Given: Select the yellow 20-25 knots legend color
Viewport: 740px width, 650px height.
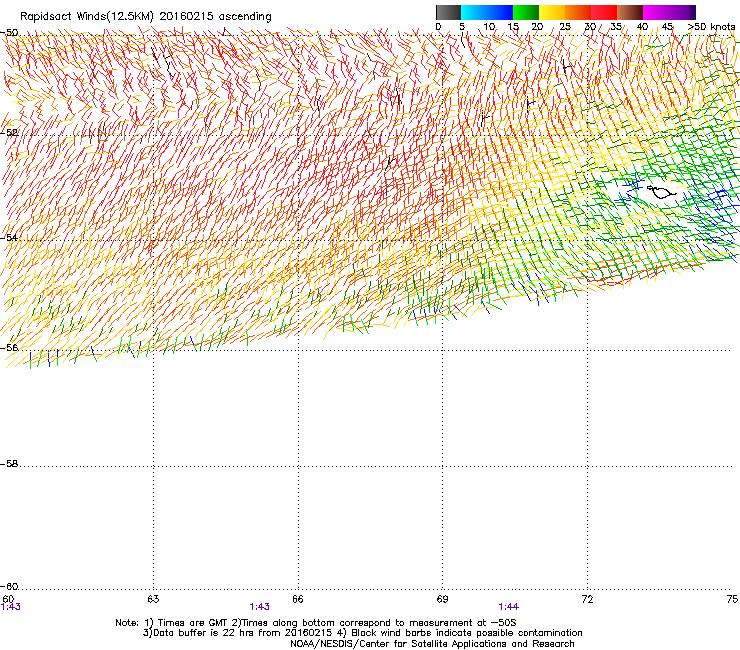Looking at the screenshot, I should 552,12.
